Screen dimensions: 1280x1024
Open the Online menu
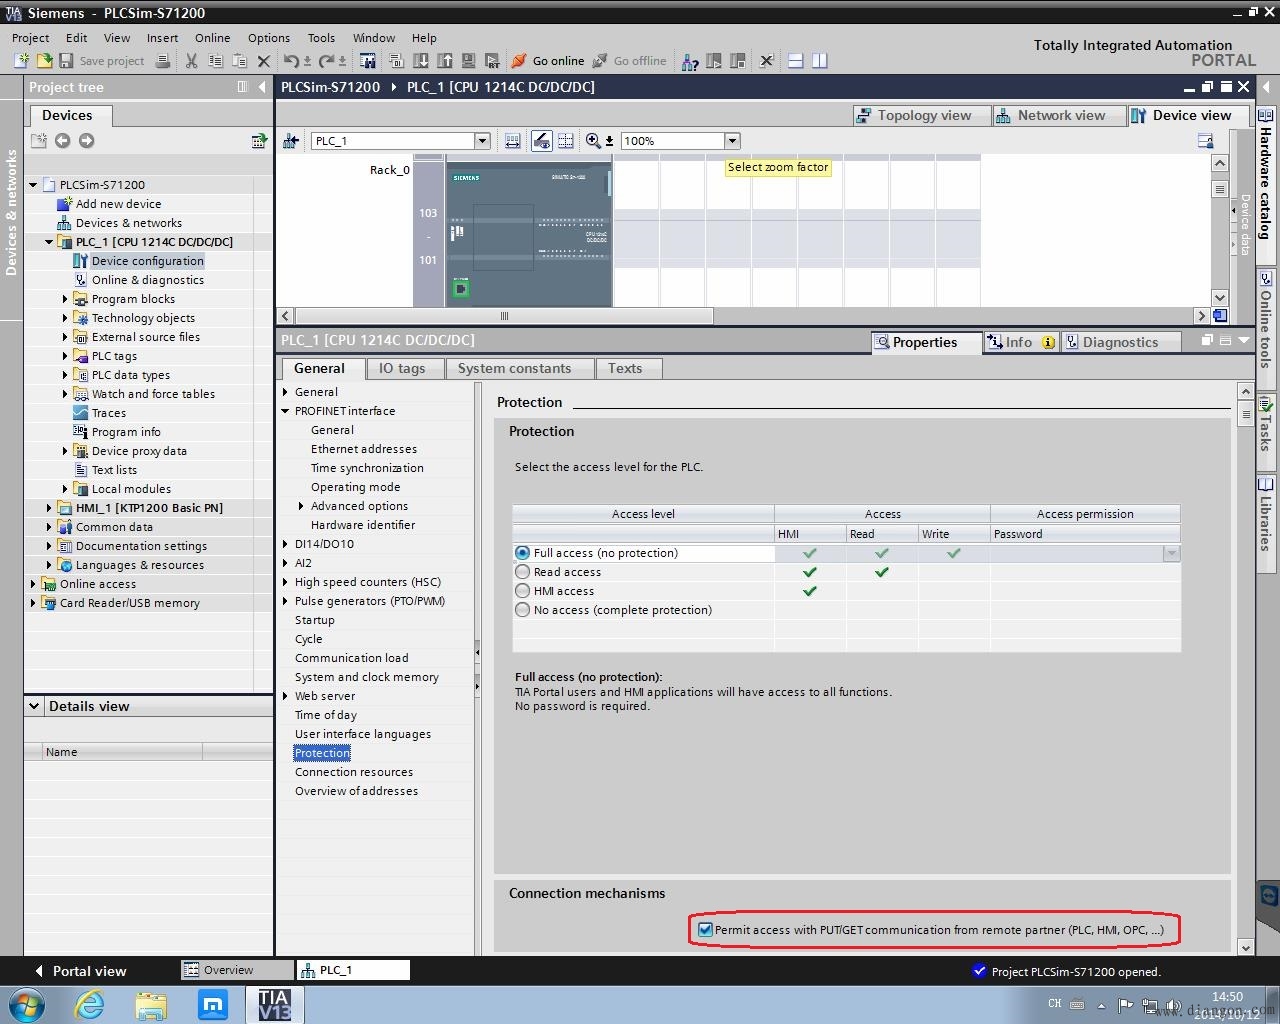tap(212, 38)
